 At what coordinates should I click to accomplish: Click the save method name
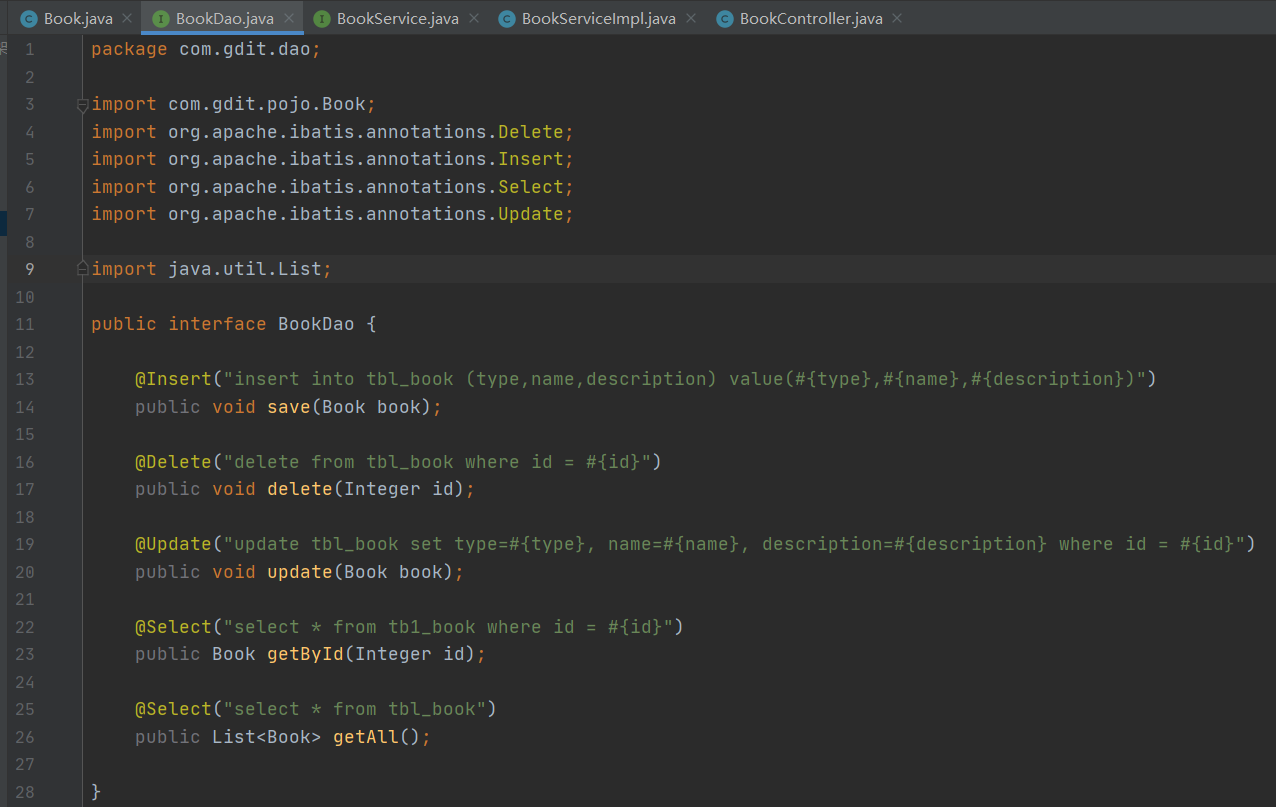click(289, 407)
